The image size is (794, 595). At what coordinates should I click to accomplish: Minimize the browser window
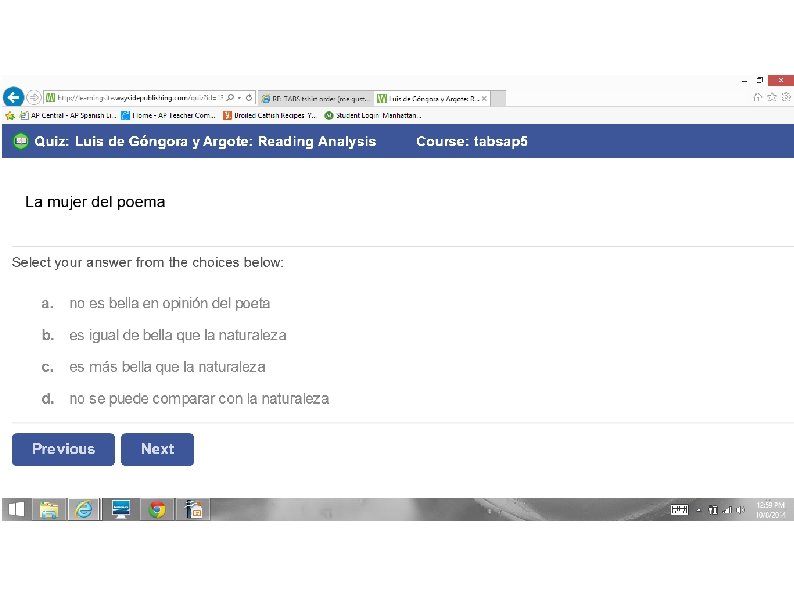click(x=744, y=81)
